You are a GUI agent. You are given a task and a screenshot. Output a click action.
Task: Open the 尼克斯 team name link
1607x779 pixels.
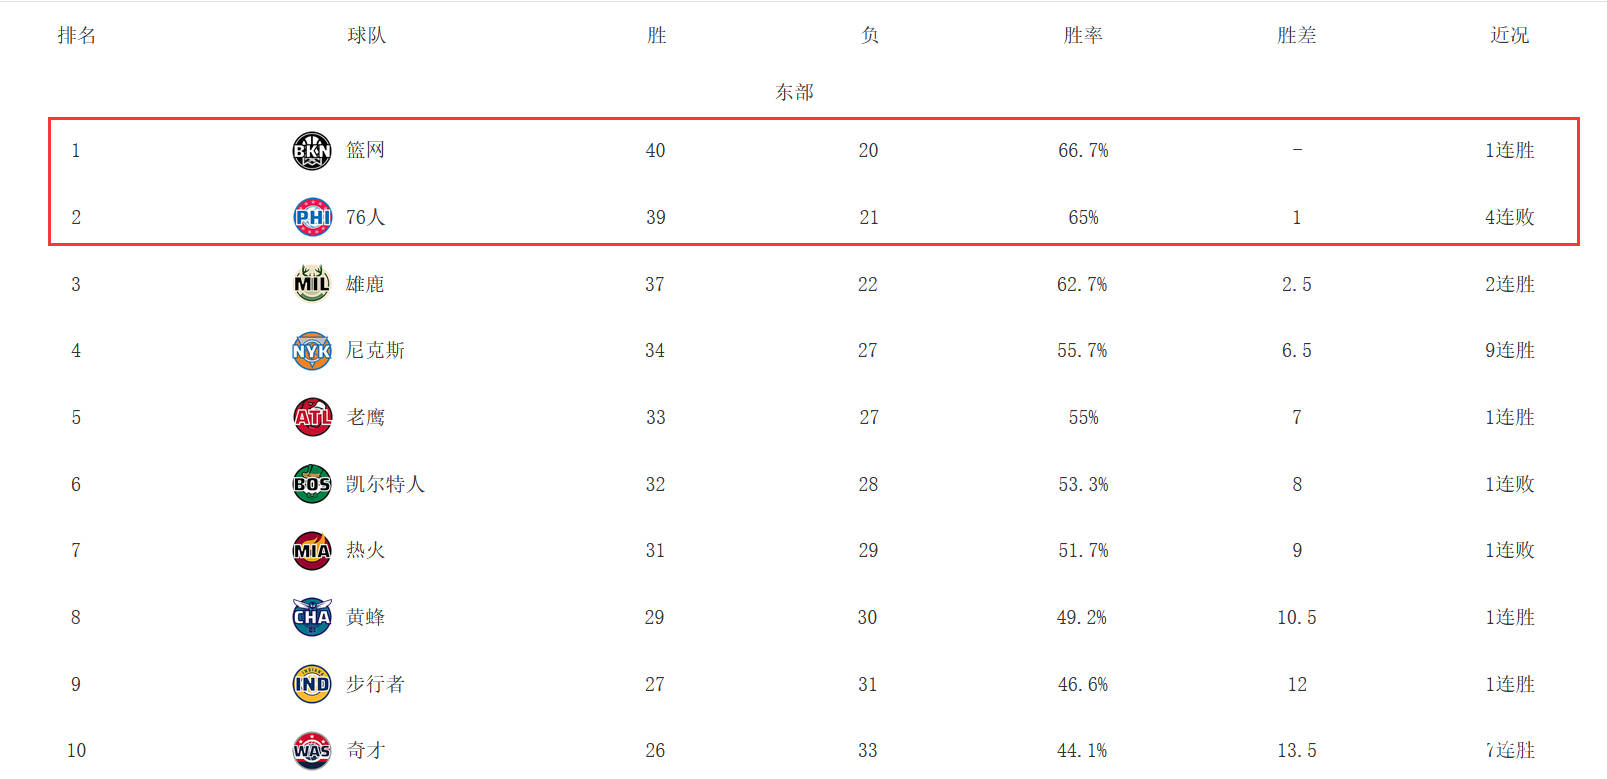(376, 350)
